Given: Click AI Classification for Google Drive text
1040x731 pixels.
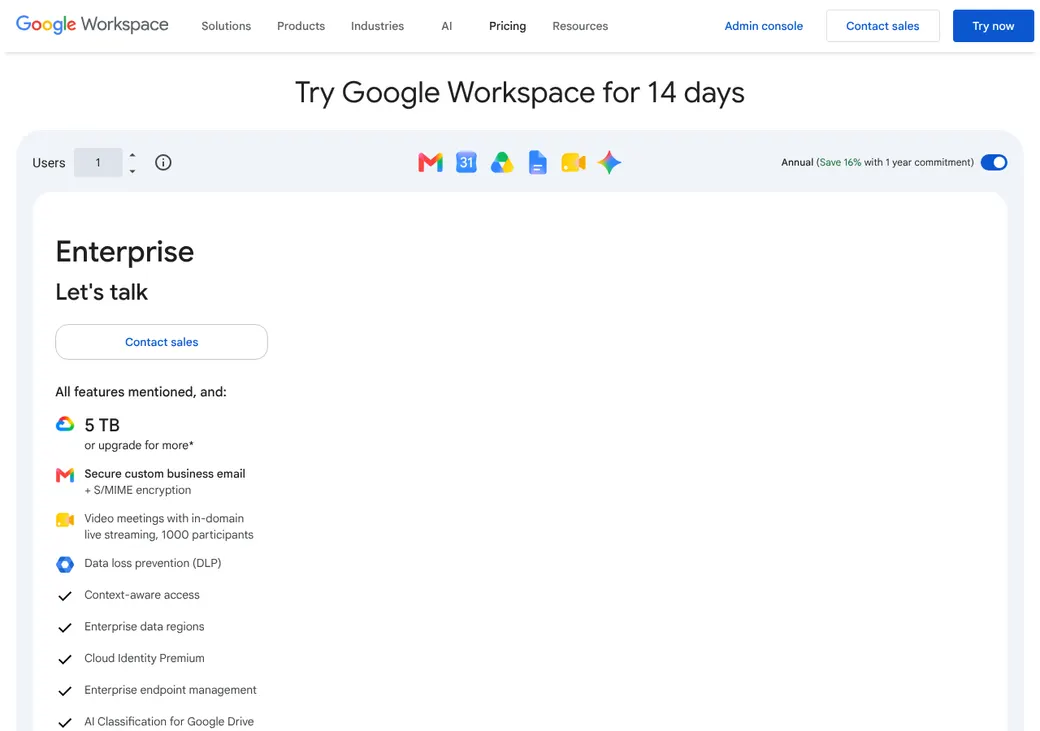Looking at the screenshot, I should pyautogui.click(x=169, y=722).
